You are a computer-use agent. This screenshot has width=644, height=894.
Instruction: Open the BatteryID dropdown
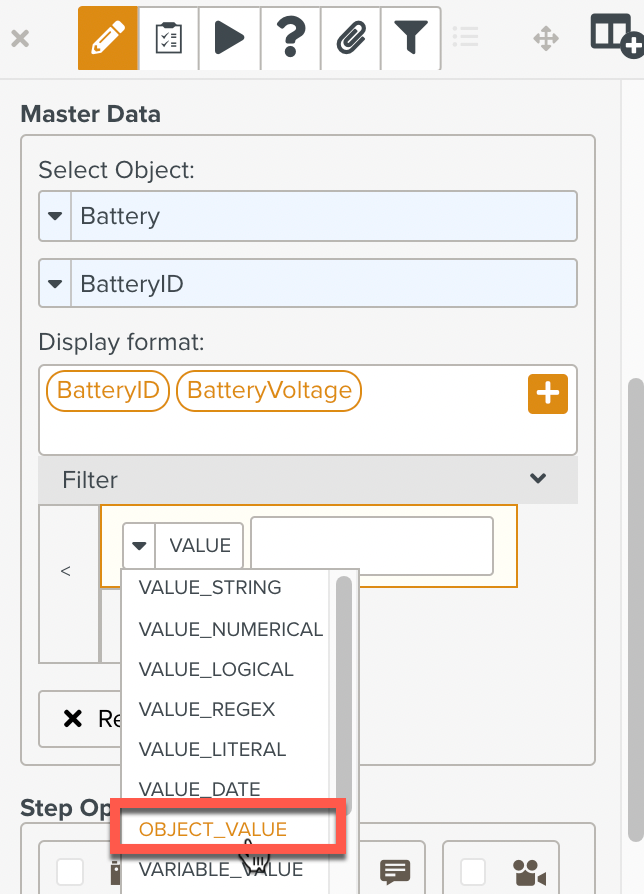55,283
